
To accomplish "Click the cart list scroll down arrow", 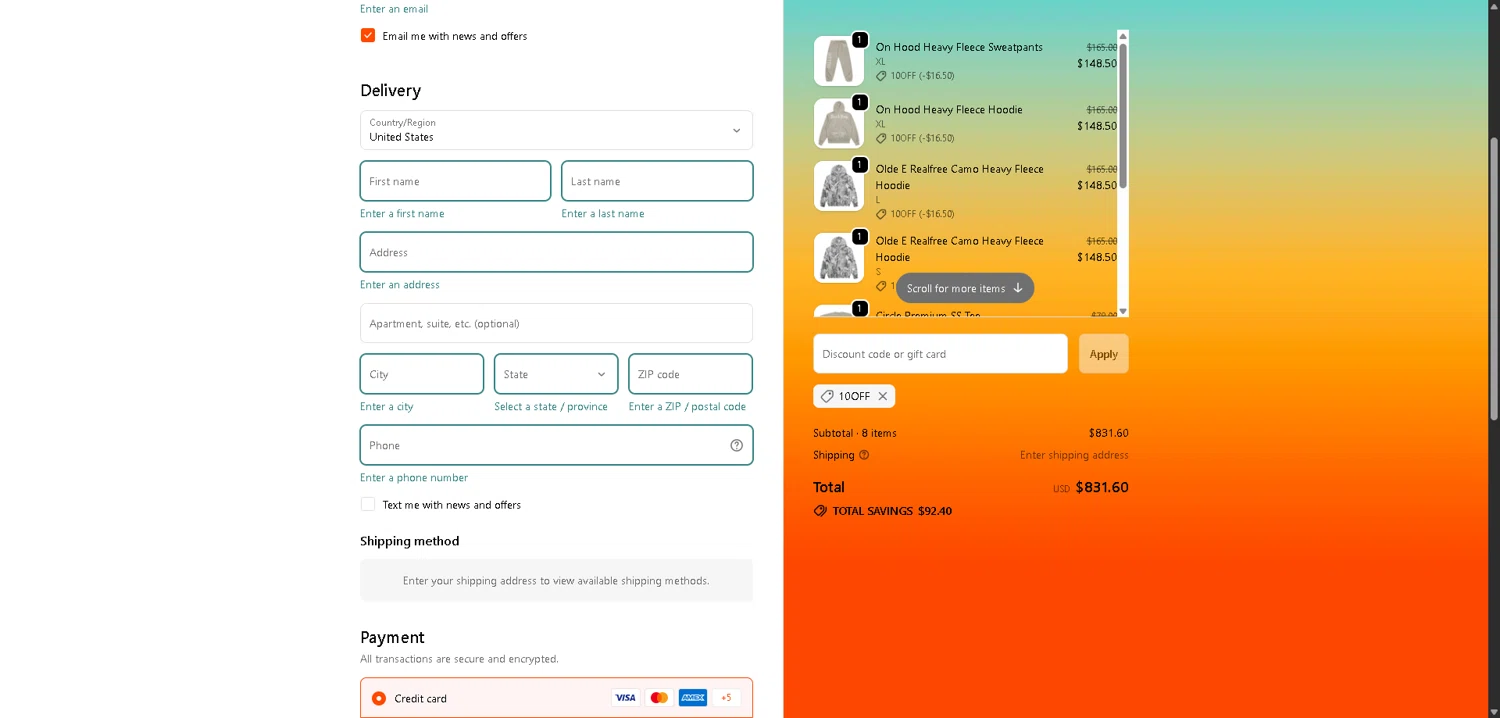I will coord(1123,311).
